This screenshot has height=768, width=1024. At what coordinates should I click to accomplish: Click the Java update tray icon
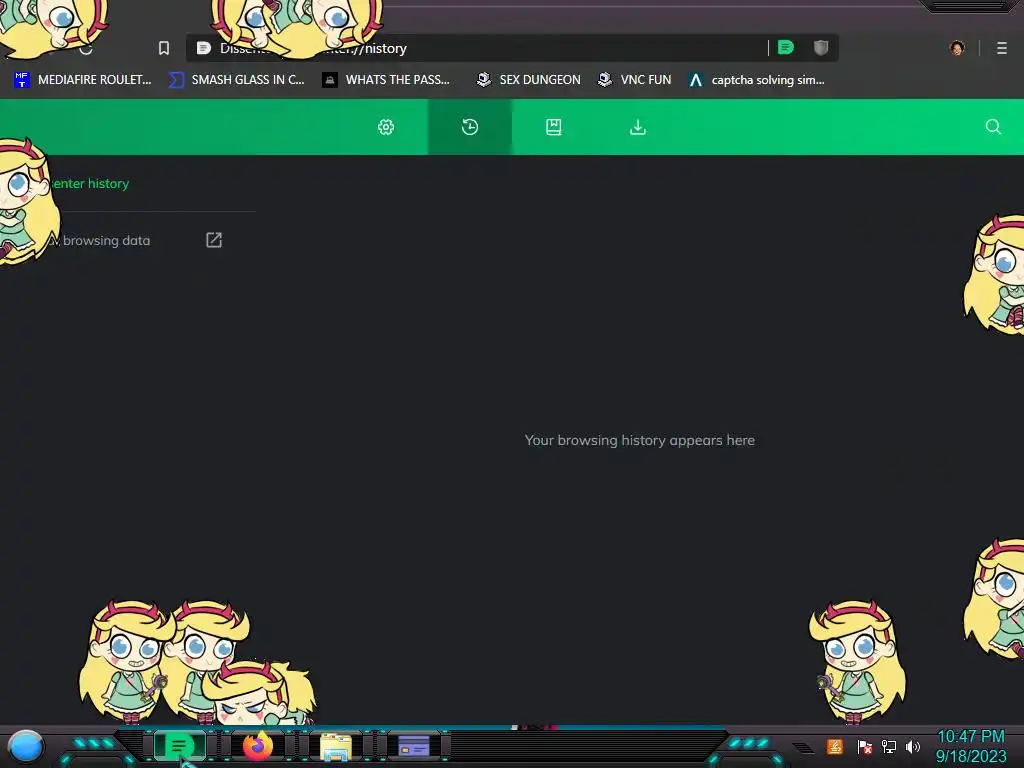coord(835,746)
